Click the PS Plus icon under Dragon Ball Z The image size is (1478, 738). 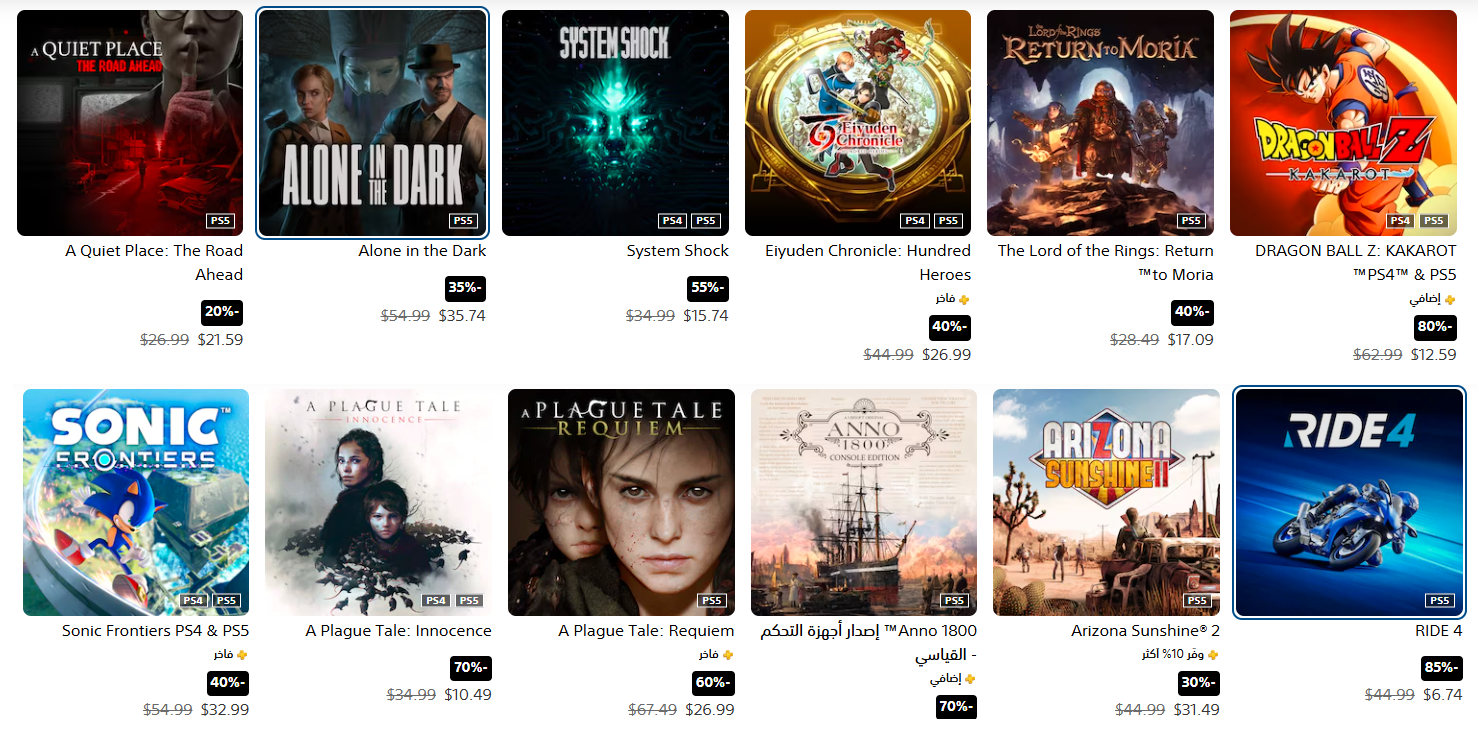point(1451,299)
